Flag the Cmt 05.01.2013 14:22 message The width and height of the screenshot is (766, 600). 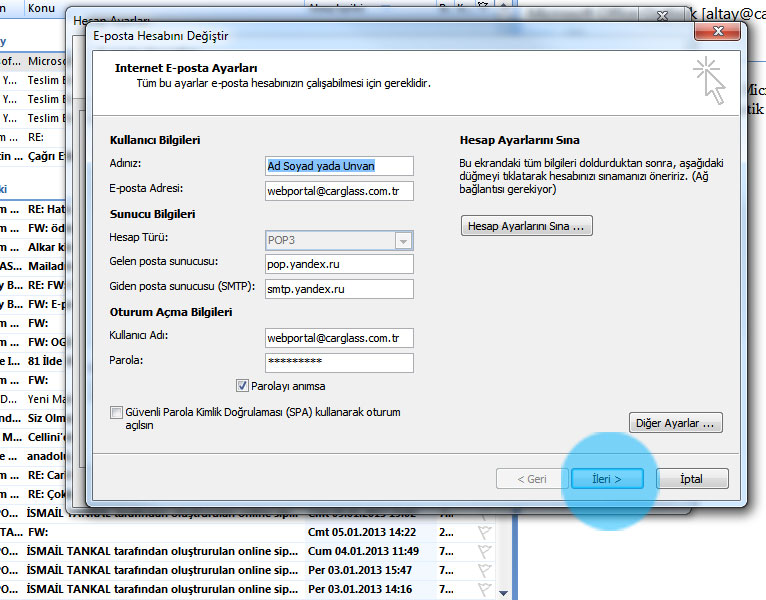click(484, 532)
